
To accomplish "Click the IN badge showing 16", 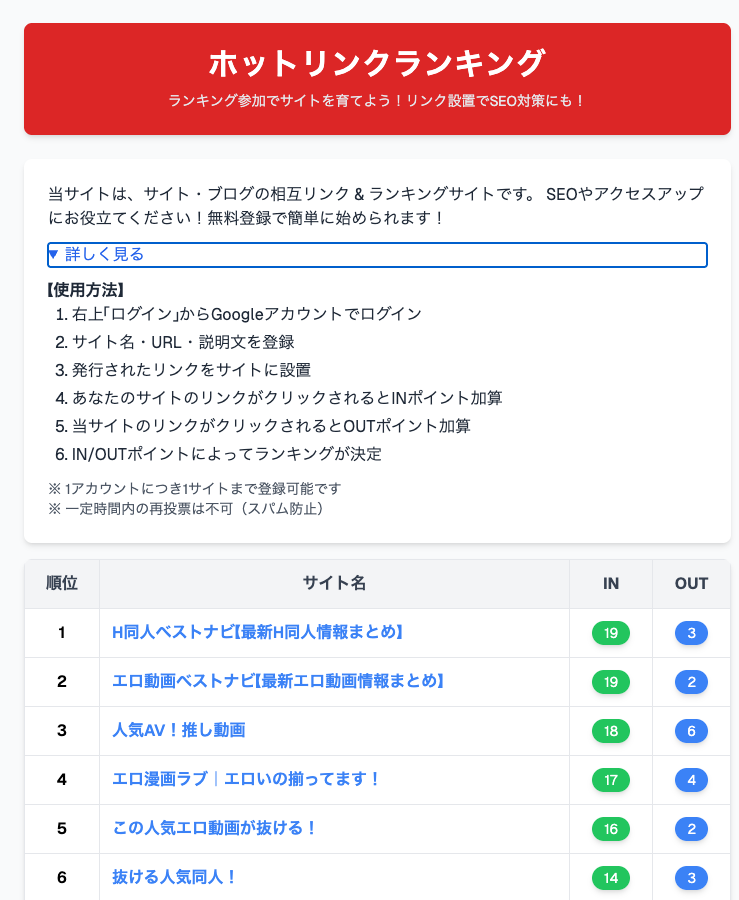I will 610,829.
